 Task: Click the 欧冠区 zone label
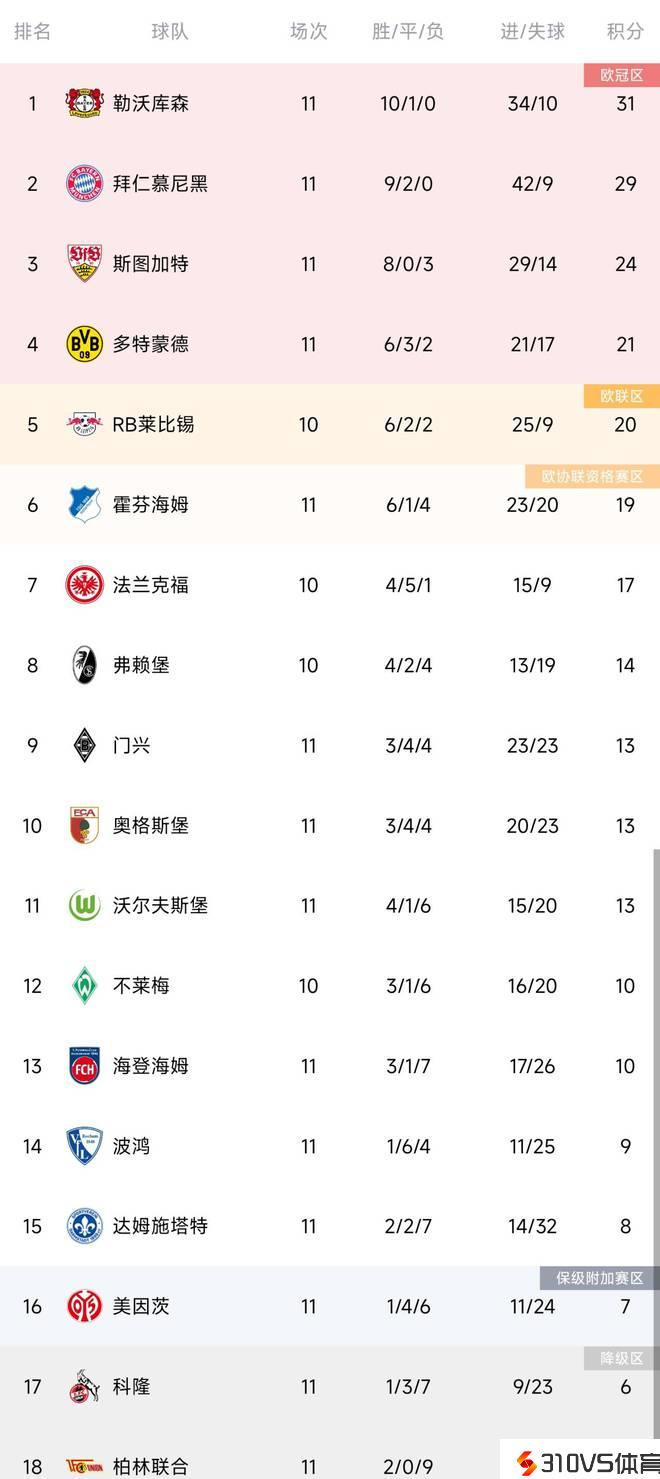pyautogui.click(x=621, y=75)
